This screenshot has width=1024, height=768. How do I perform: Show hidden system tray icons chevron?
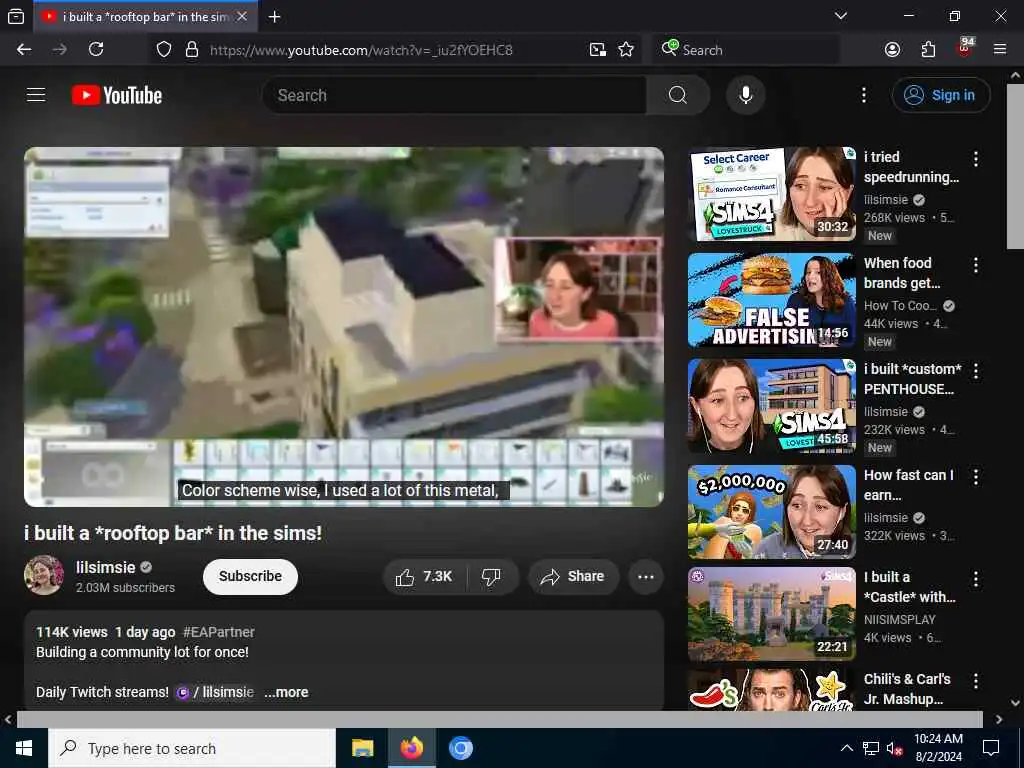pyautogui.click(x=846, y=748)
